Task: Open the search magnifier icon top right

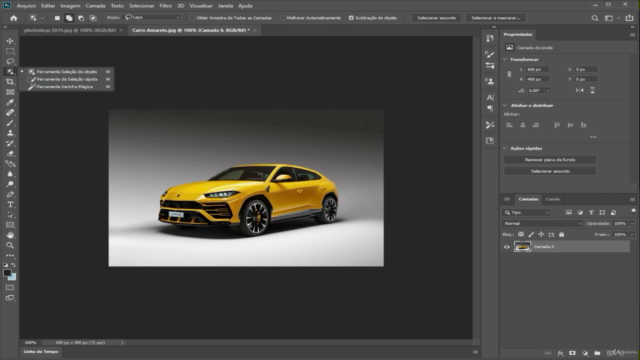Action: pos(595,18)
